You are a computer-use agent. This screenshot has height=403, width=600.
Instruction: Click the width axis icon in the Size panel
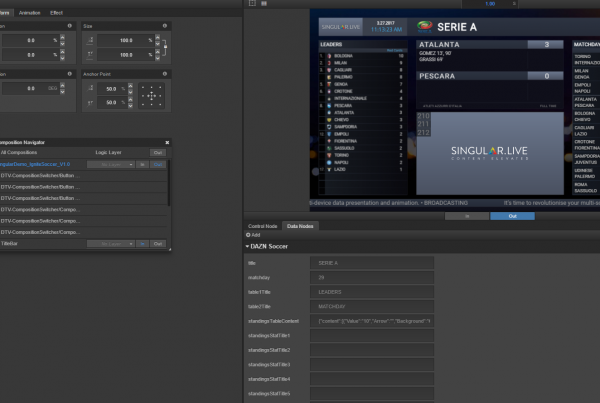(90, 40)
